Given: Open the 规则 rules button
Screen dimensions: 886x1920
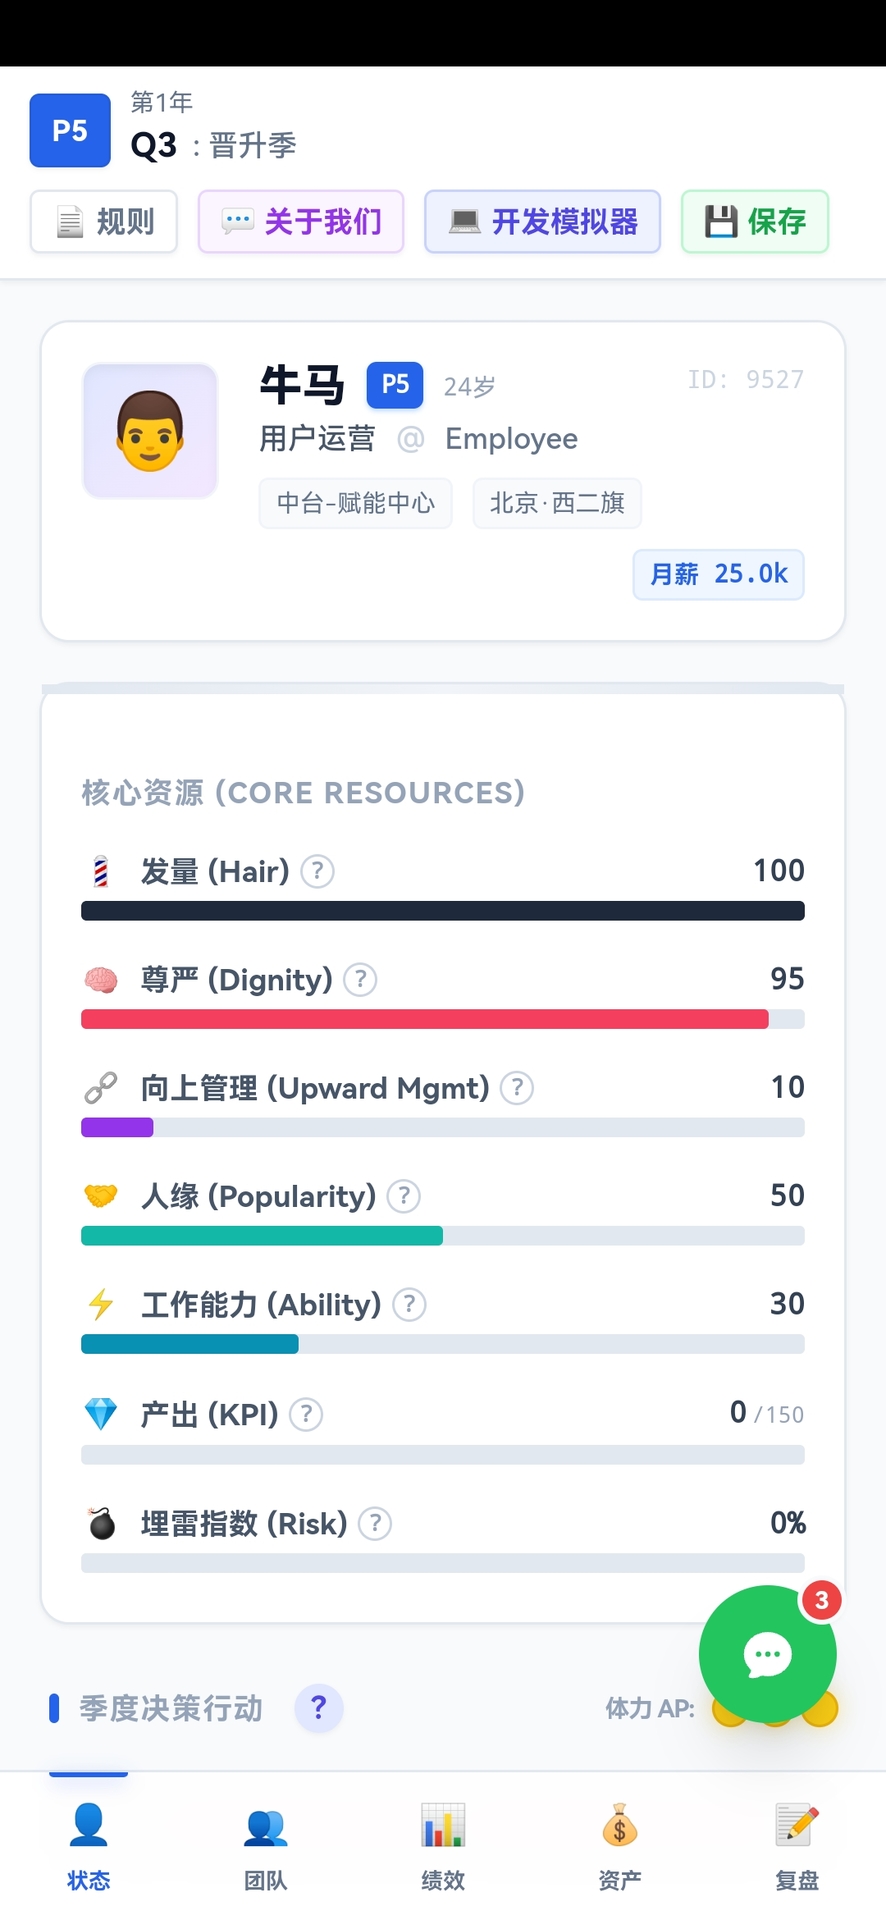Looking at the screenshot, I should (104, 221).
